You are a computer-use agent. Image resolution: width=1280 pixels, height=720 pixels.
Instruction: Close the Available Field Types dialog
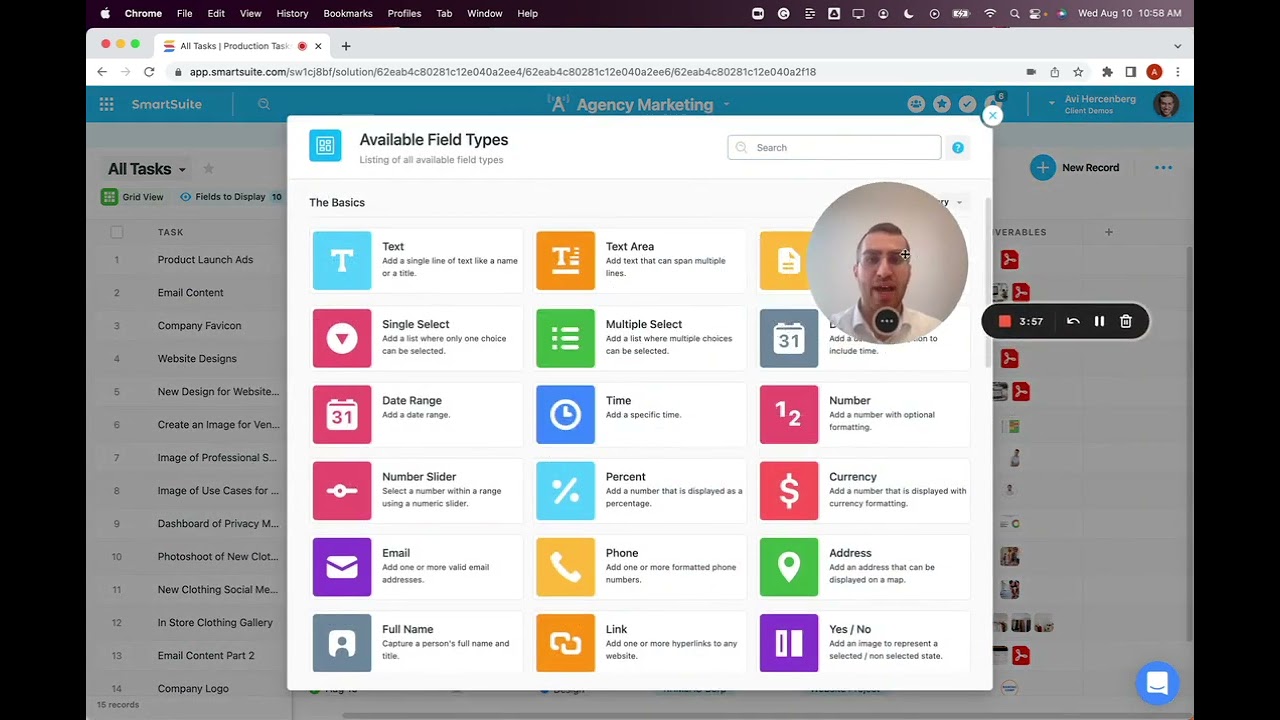coord(992,116)
